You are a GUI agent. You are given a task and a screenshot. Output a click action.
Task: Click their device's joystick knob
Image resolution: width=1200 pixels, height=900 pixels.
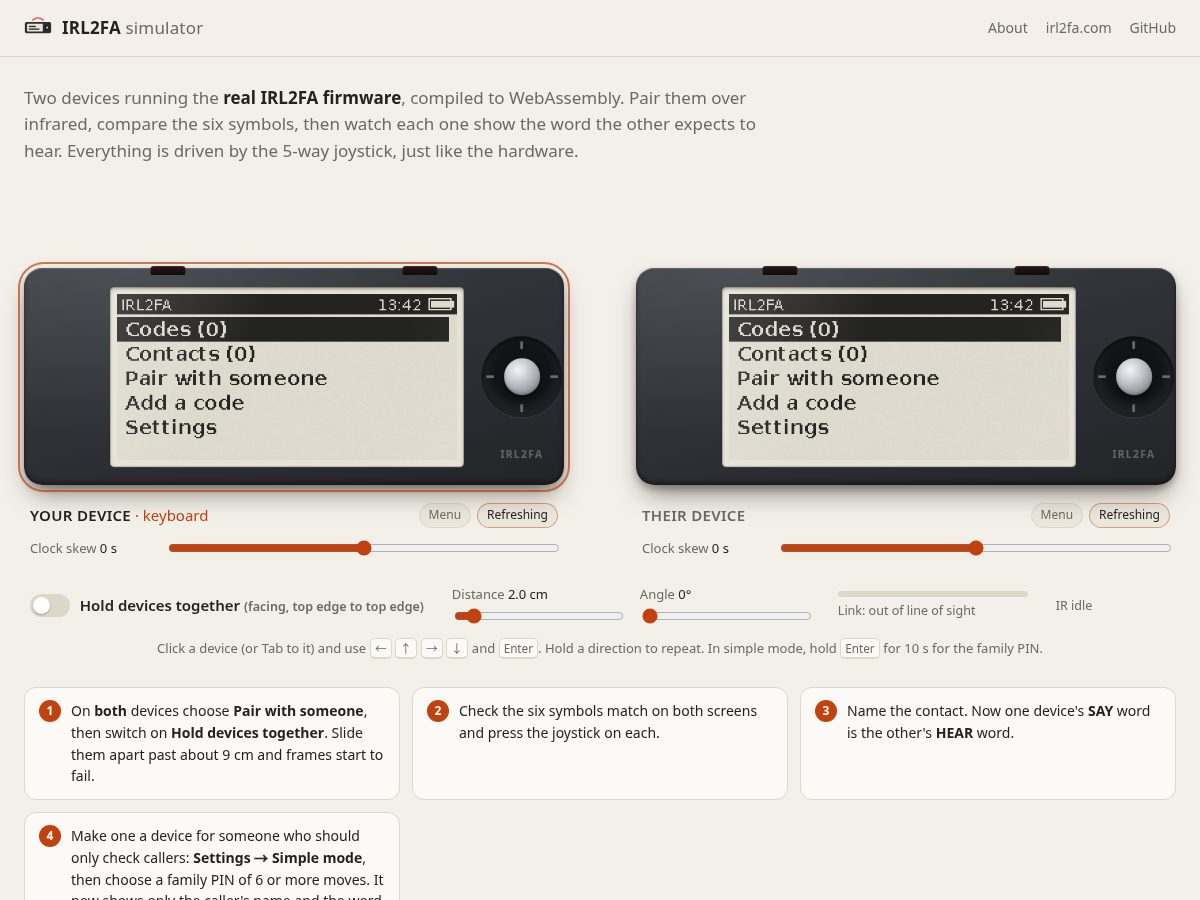tap(1134, 377)
